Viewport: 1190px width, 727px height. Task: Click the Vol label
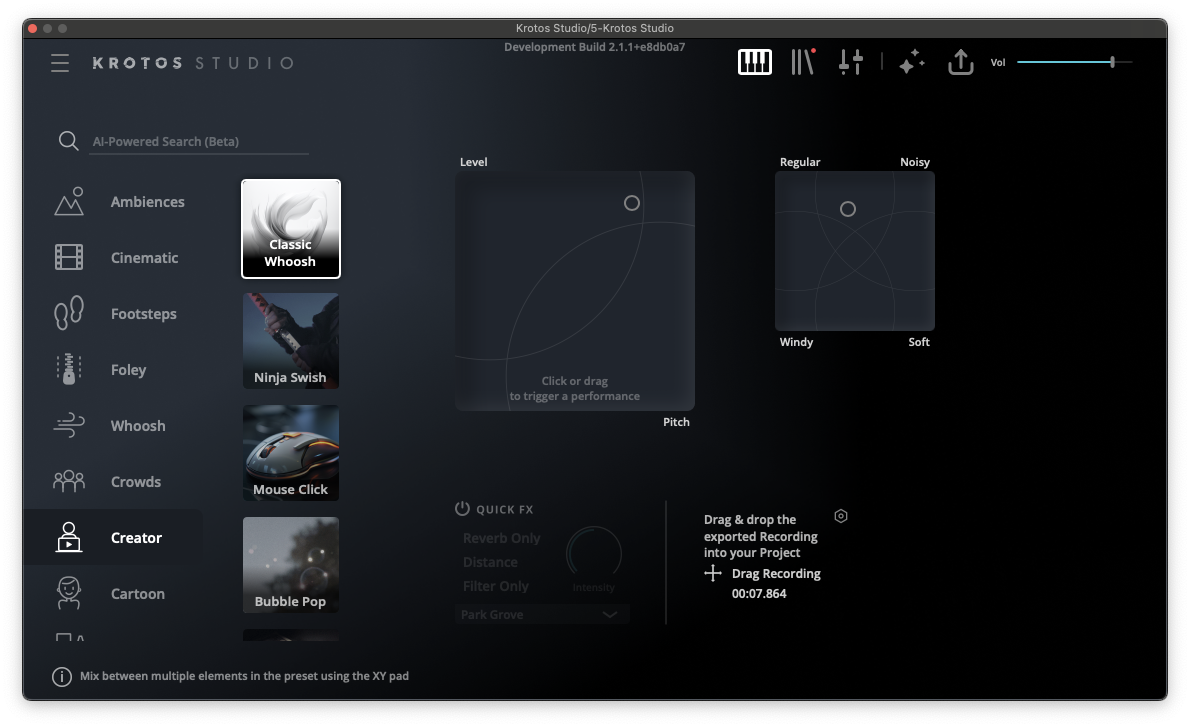click(997, 63)
